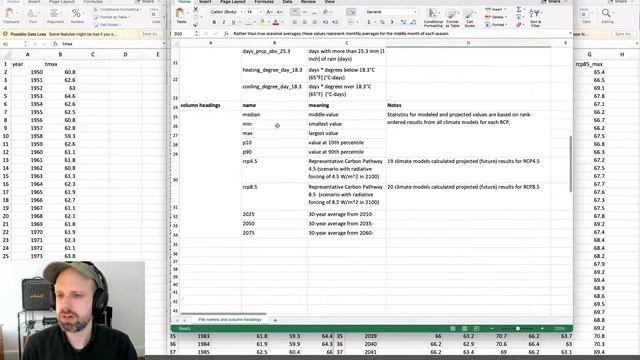Image resolution: width=640 pixels, height=360 pixels.
Task: Click the 'column headings' cell
Action: pyautogui.click(x=211, y=105)
